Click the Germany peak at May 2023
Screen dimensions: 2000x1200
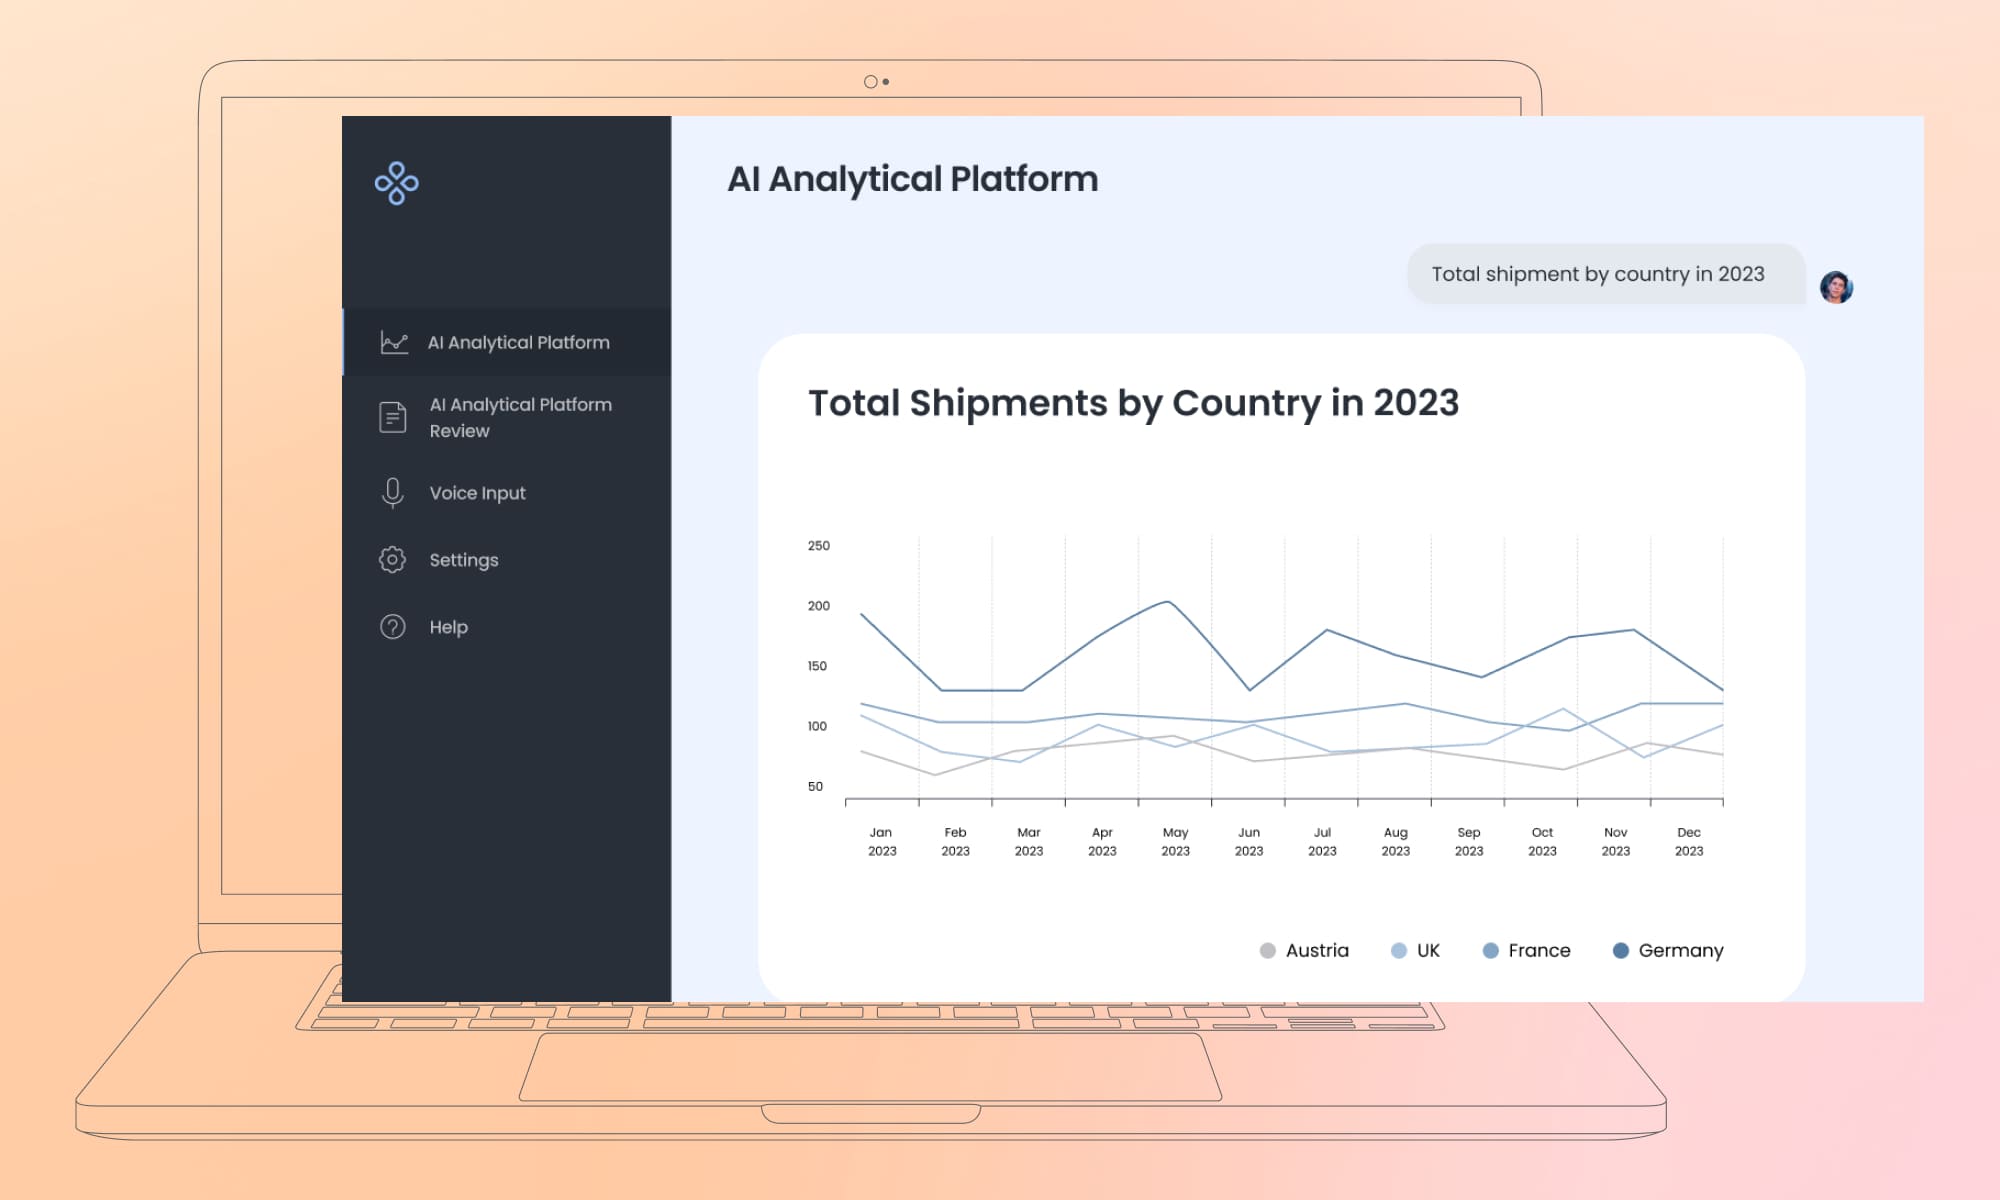pos(1167,602)
